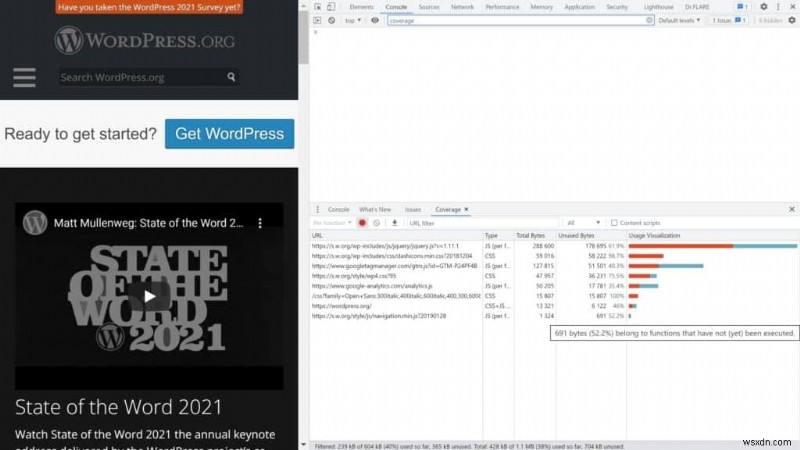Sort by the Type column header
Image resolution: width=800 pixels, height=450 pixels.
click(498, 236)
